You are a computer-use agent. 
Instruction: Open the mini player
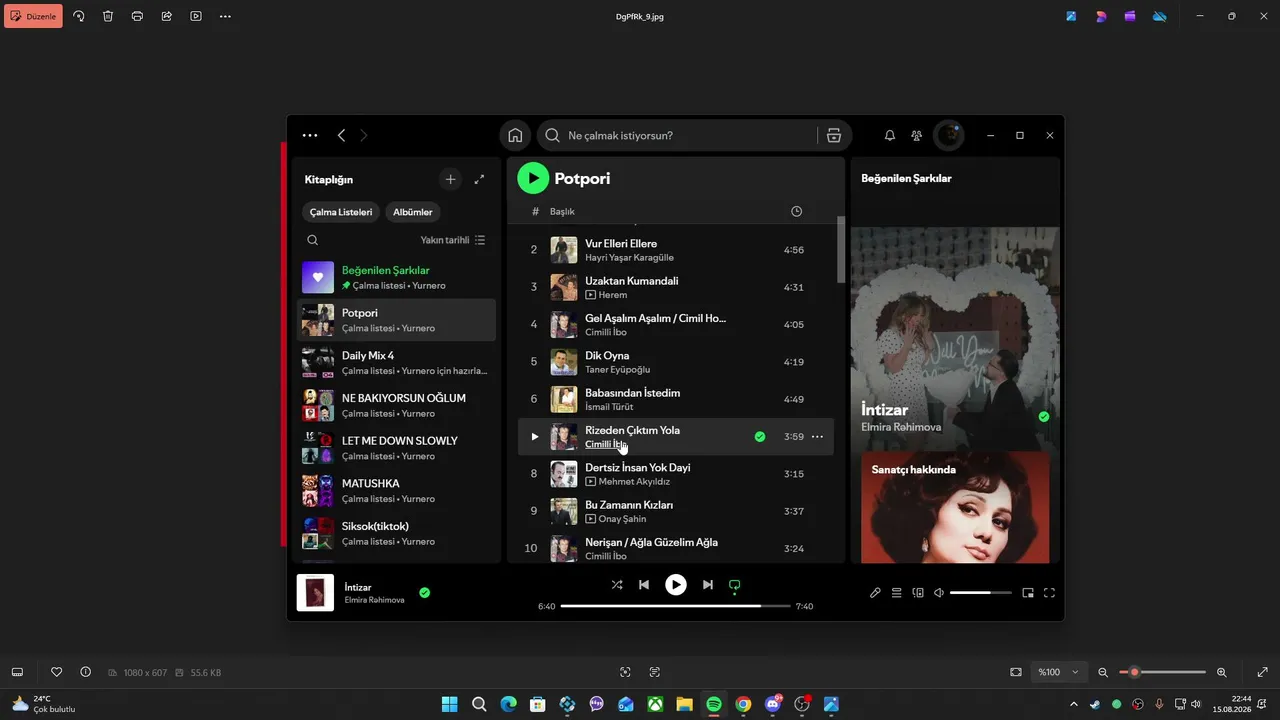pos(1028,593)
